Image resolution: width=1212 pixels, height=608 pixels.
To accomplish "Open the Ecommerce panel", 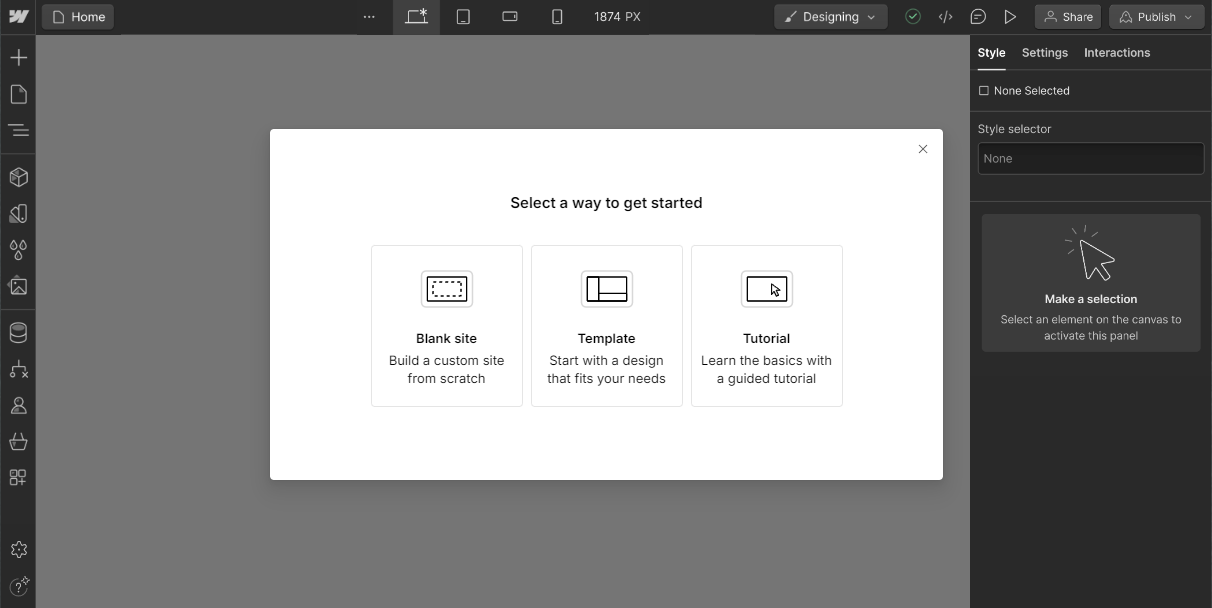I will (x=18, y=441).
